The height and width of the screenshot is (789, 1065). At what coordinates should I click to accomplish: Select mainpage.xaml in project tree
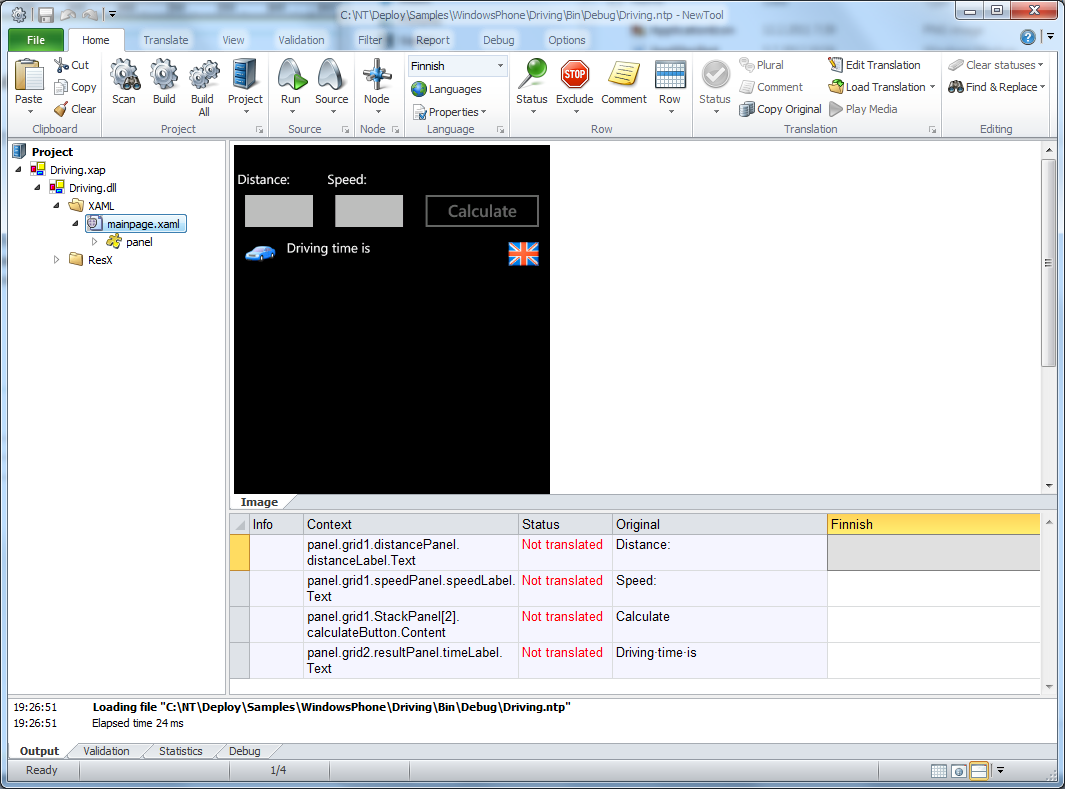(x=136, y=224)
